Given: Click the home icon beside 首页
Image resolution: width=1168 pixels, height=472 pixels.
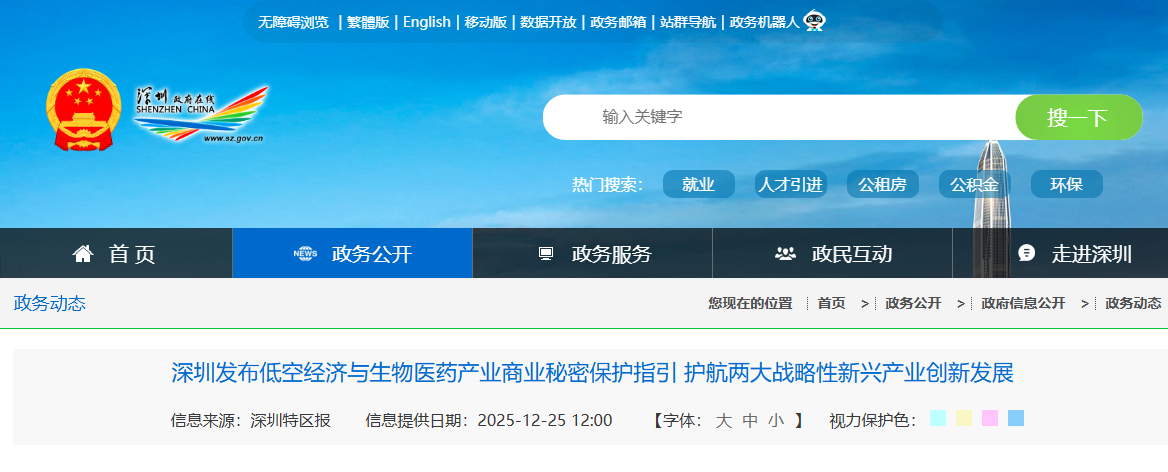Looking at the screenshot, I should pyautogui.click(x=83, y=254).
